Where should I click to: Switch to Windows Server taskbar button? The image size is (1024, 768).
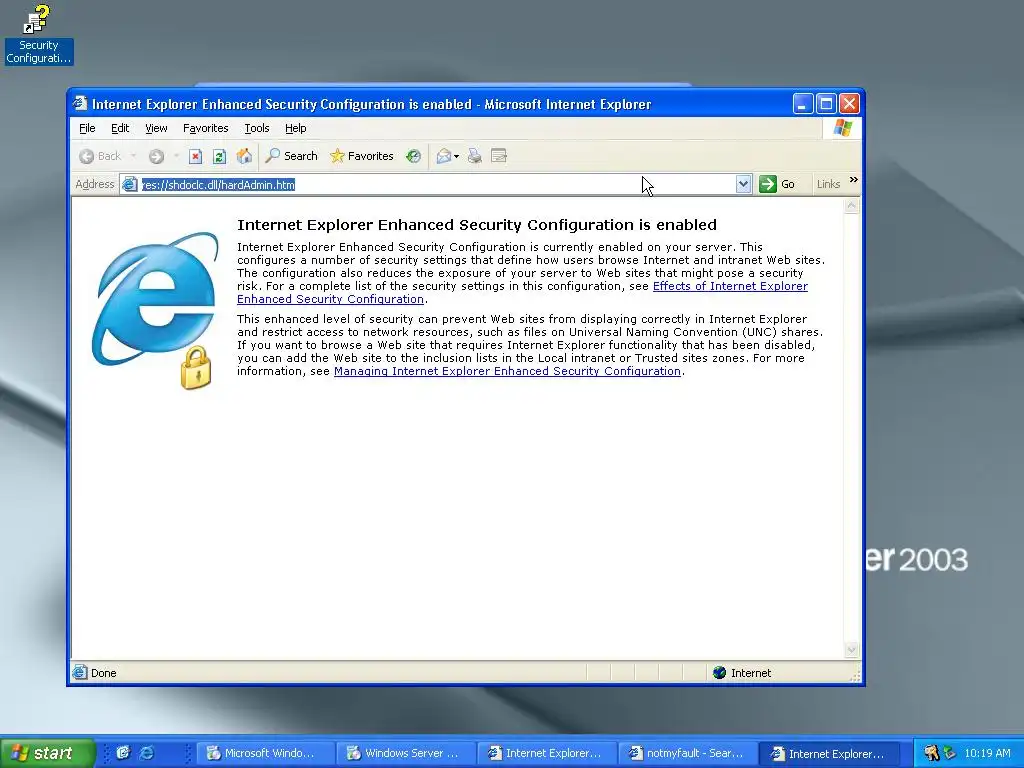pyautogui.click(x=405, y=753)
